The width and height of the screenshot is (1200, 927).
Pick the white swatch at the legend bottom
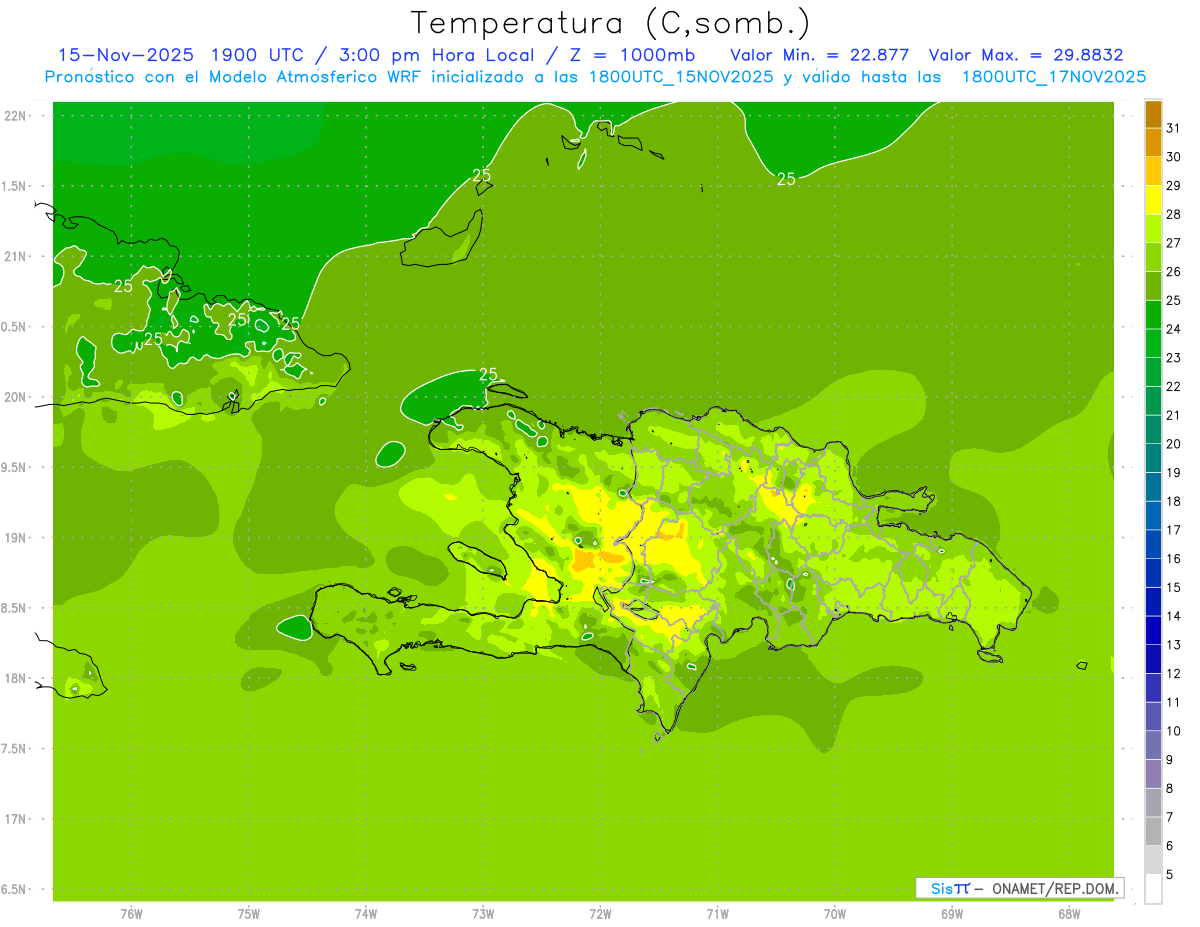pos(1153,889)
